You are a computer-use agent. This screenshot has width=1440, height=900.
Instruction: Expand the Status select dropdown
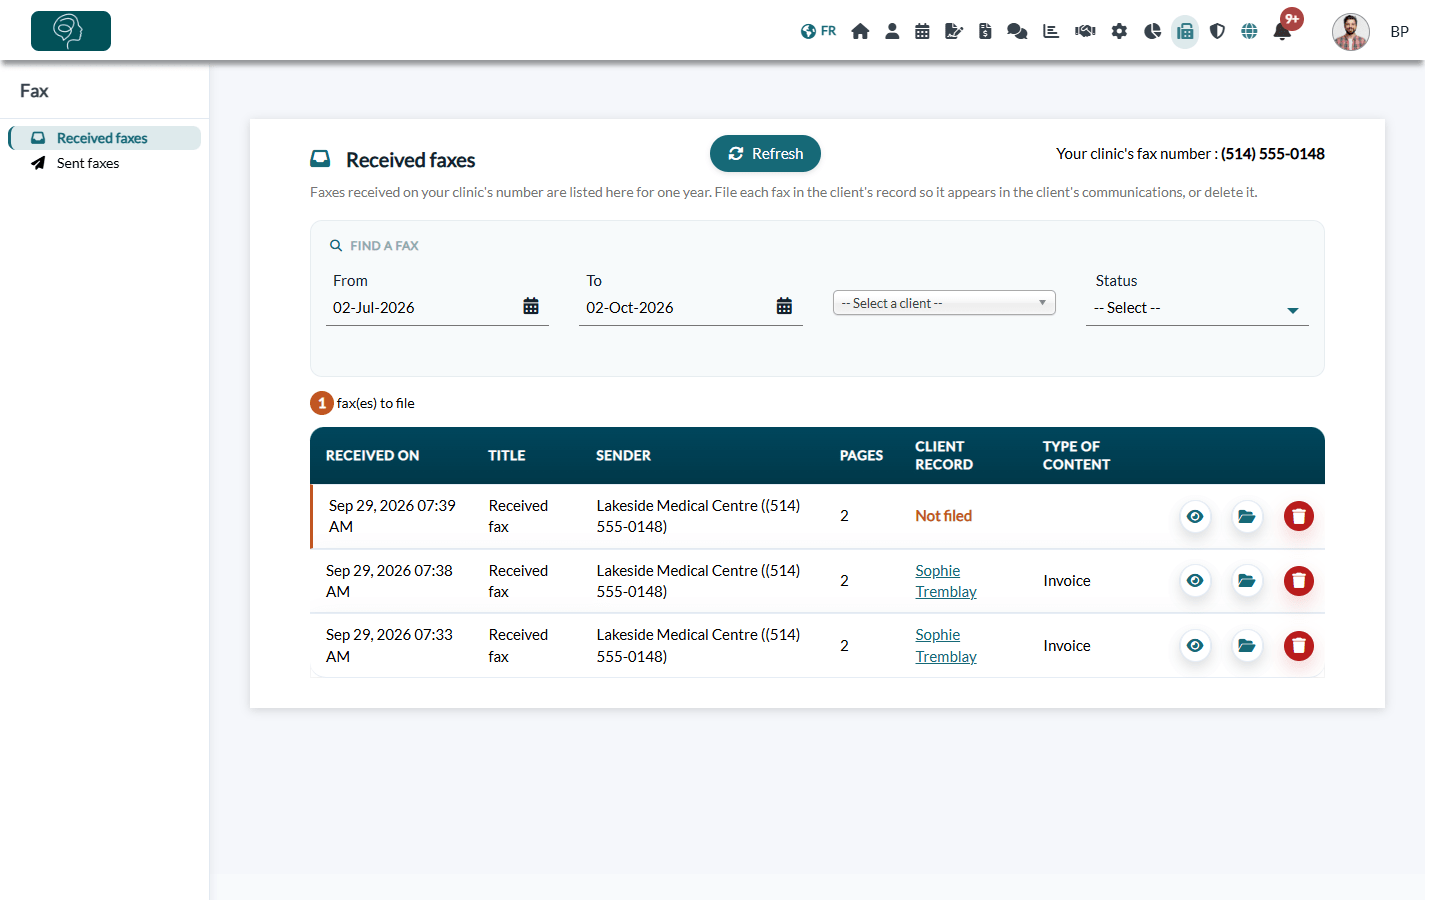tap(1197, 308)
